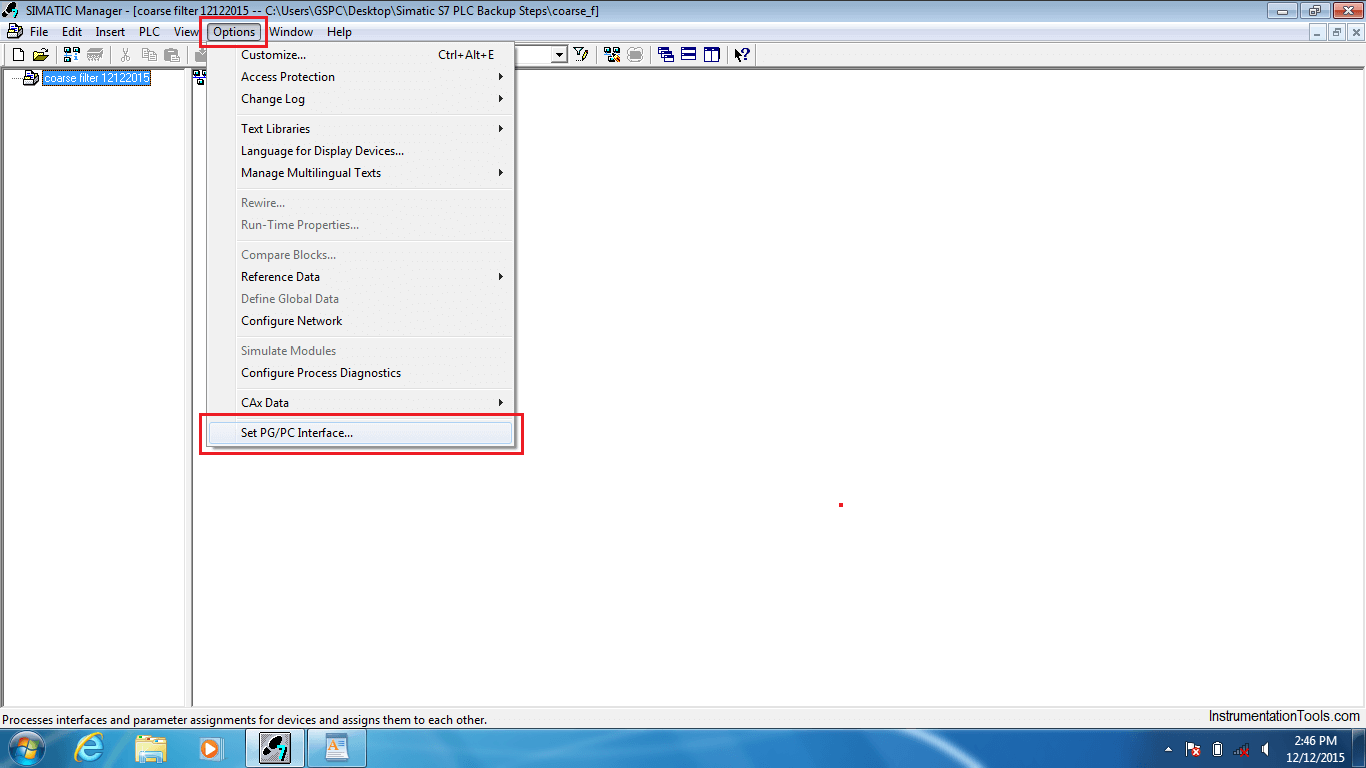Click the Open project folder icon
The image size is (1366, 768).
(x=40, y=55)
